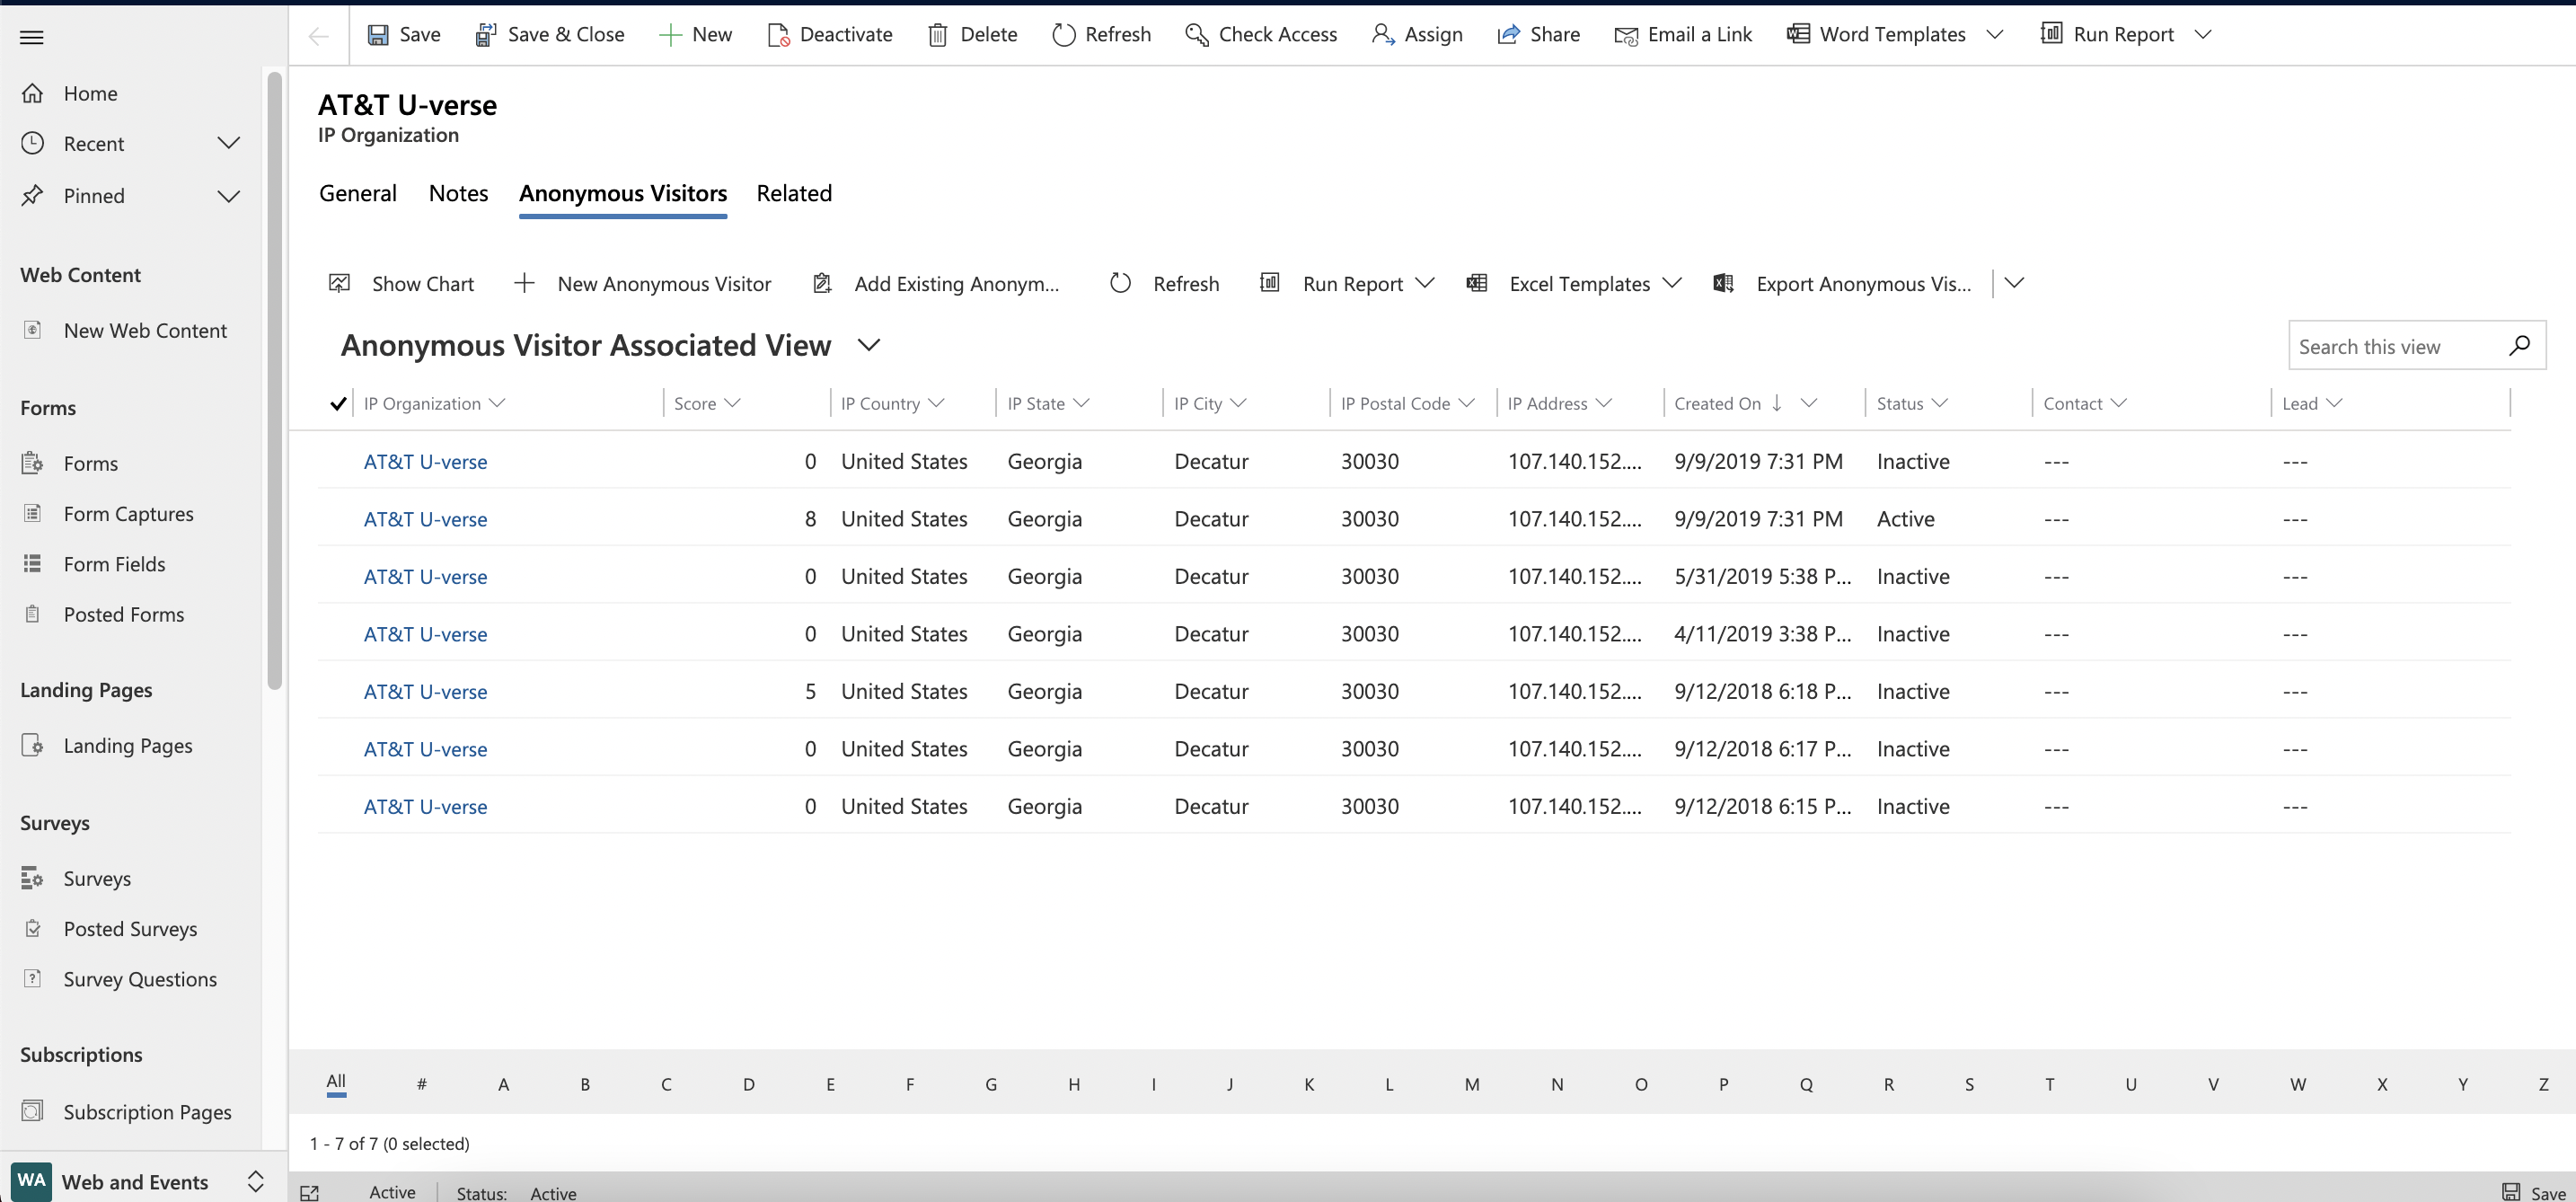Image resolution: width=2576 pixels, height=1202 pixels.
Task: Filter list by letter M
Action: coord(1471,1084)
